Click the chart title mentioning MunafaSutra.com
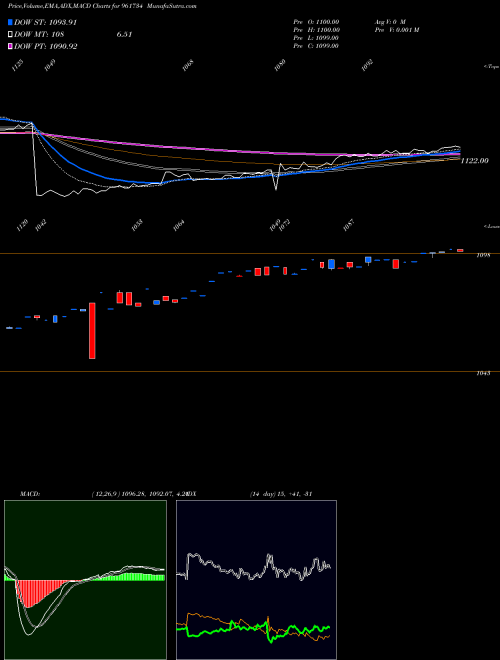 102,6
